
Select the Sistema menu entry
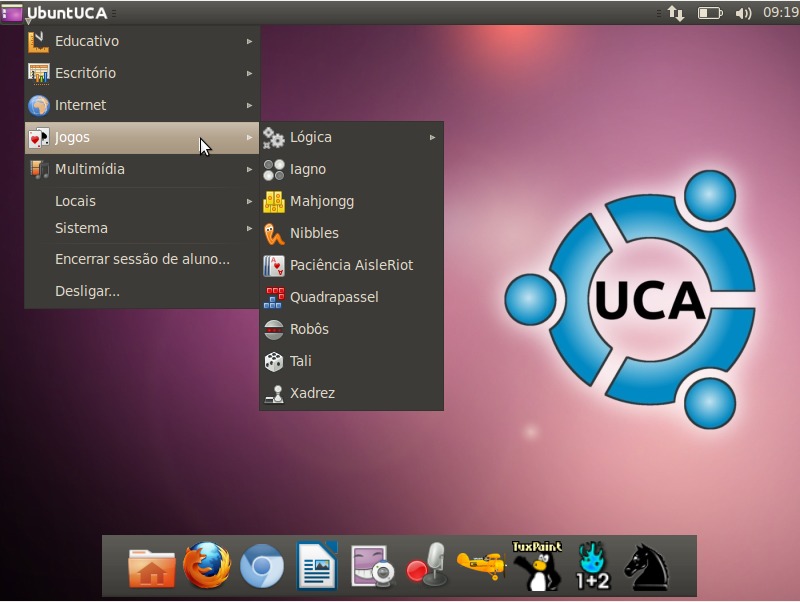coord(142,229)
